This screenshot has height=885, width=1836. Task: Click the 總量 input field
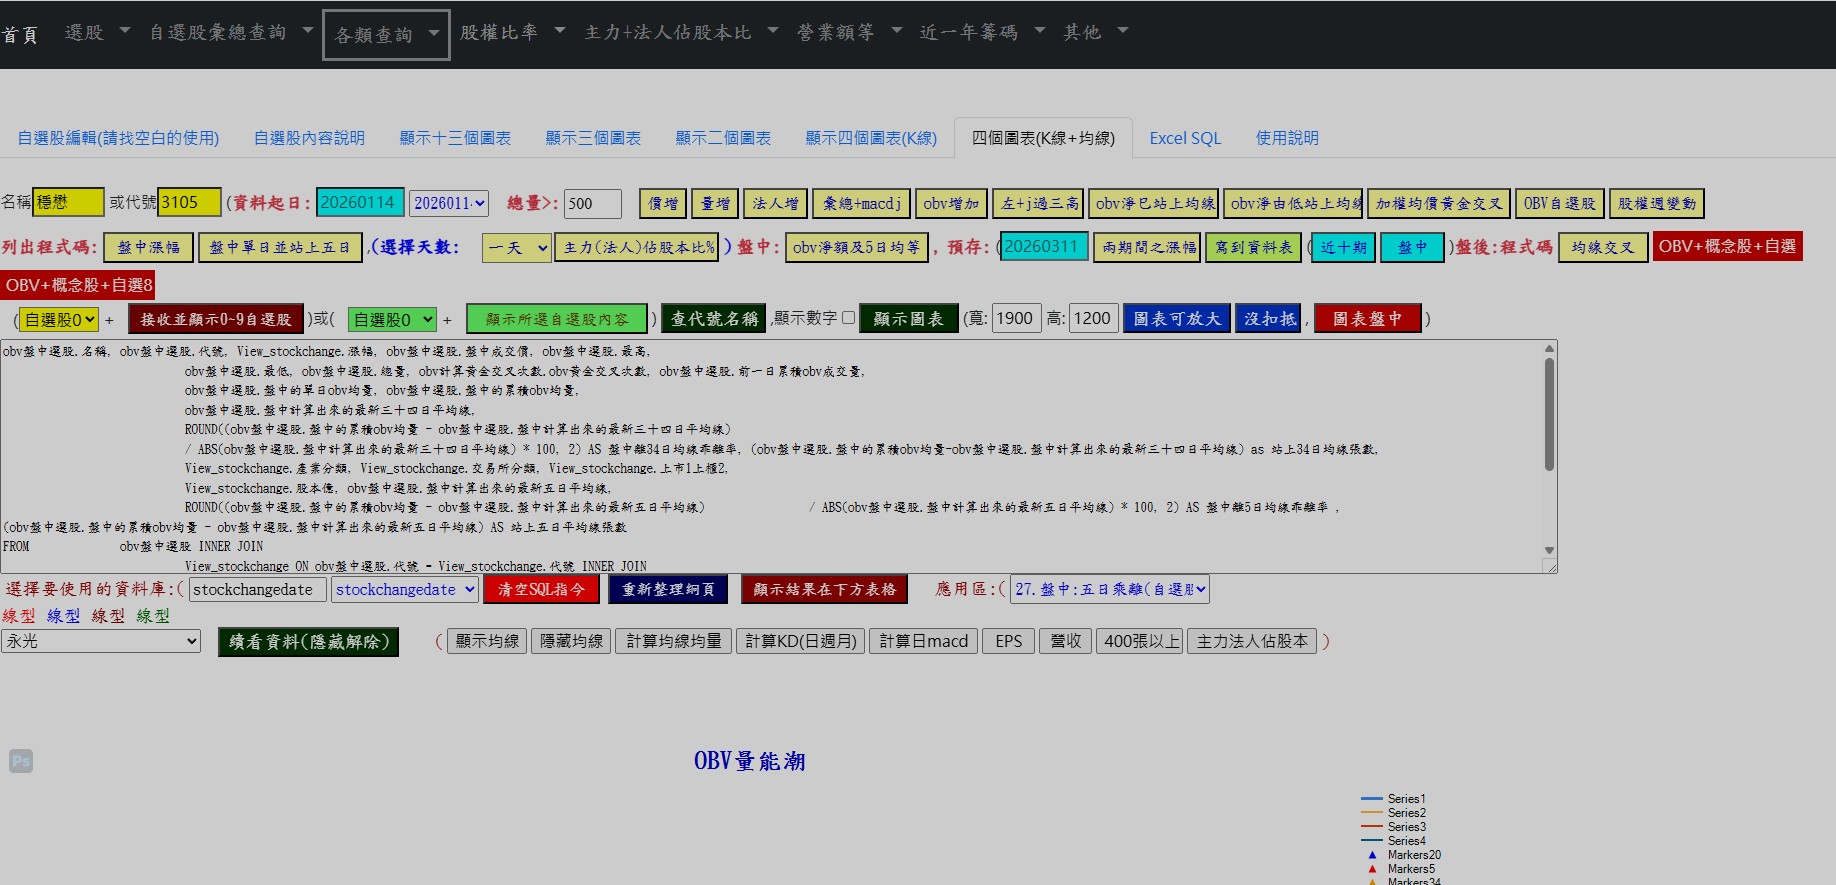(592, 203)
